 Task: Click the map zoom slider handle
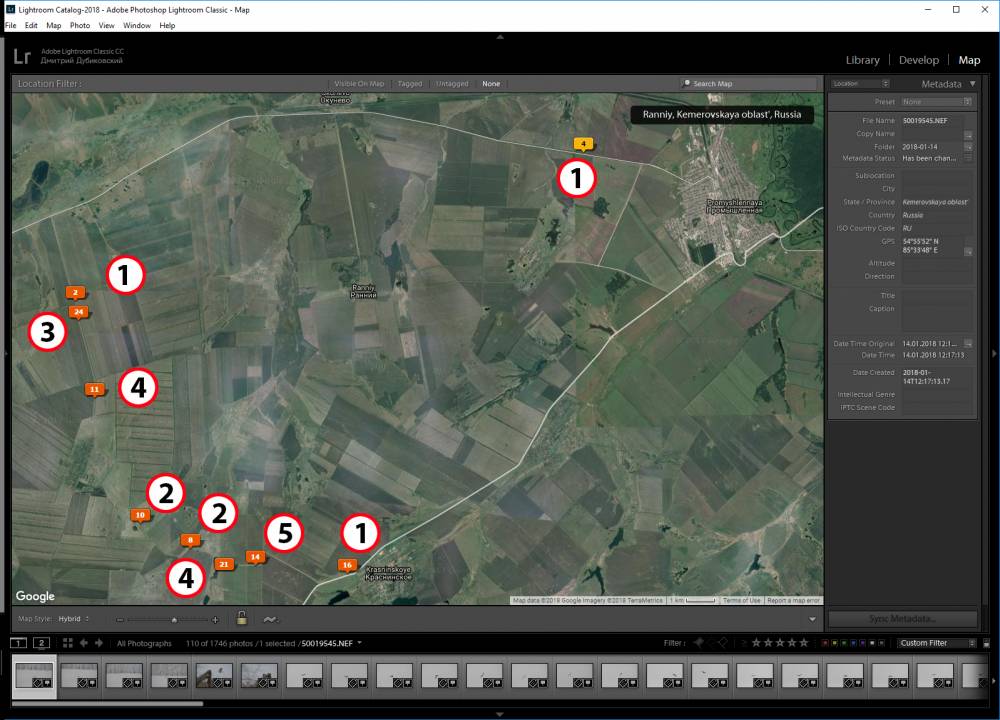tap(174, 620)
